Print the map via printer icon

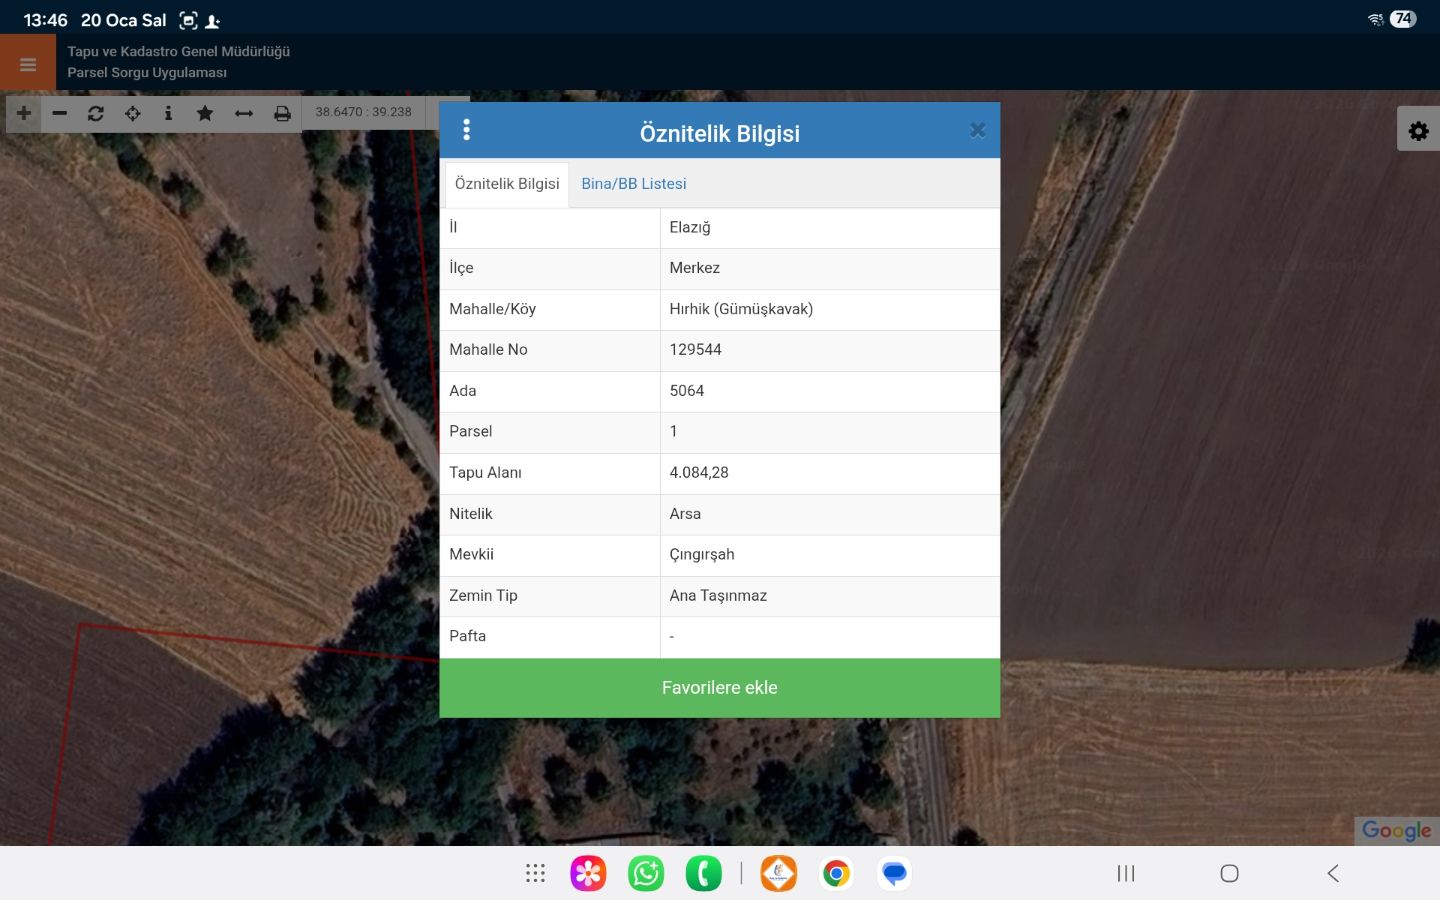283,113
